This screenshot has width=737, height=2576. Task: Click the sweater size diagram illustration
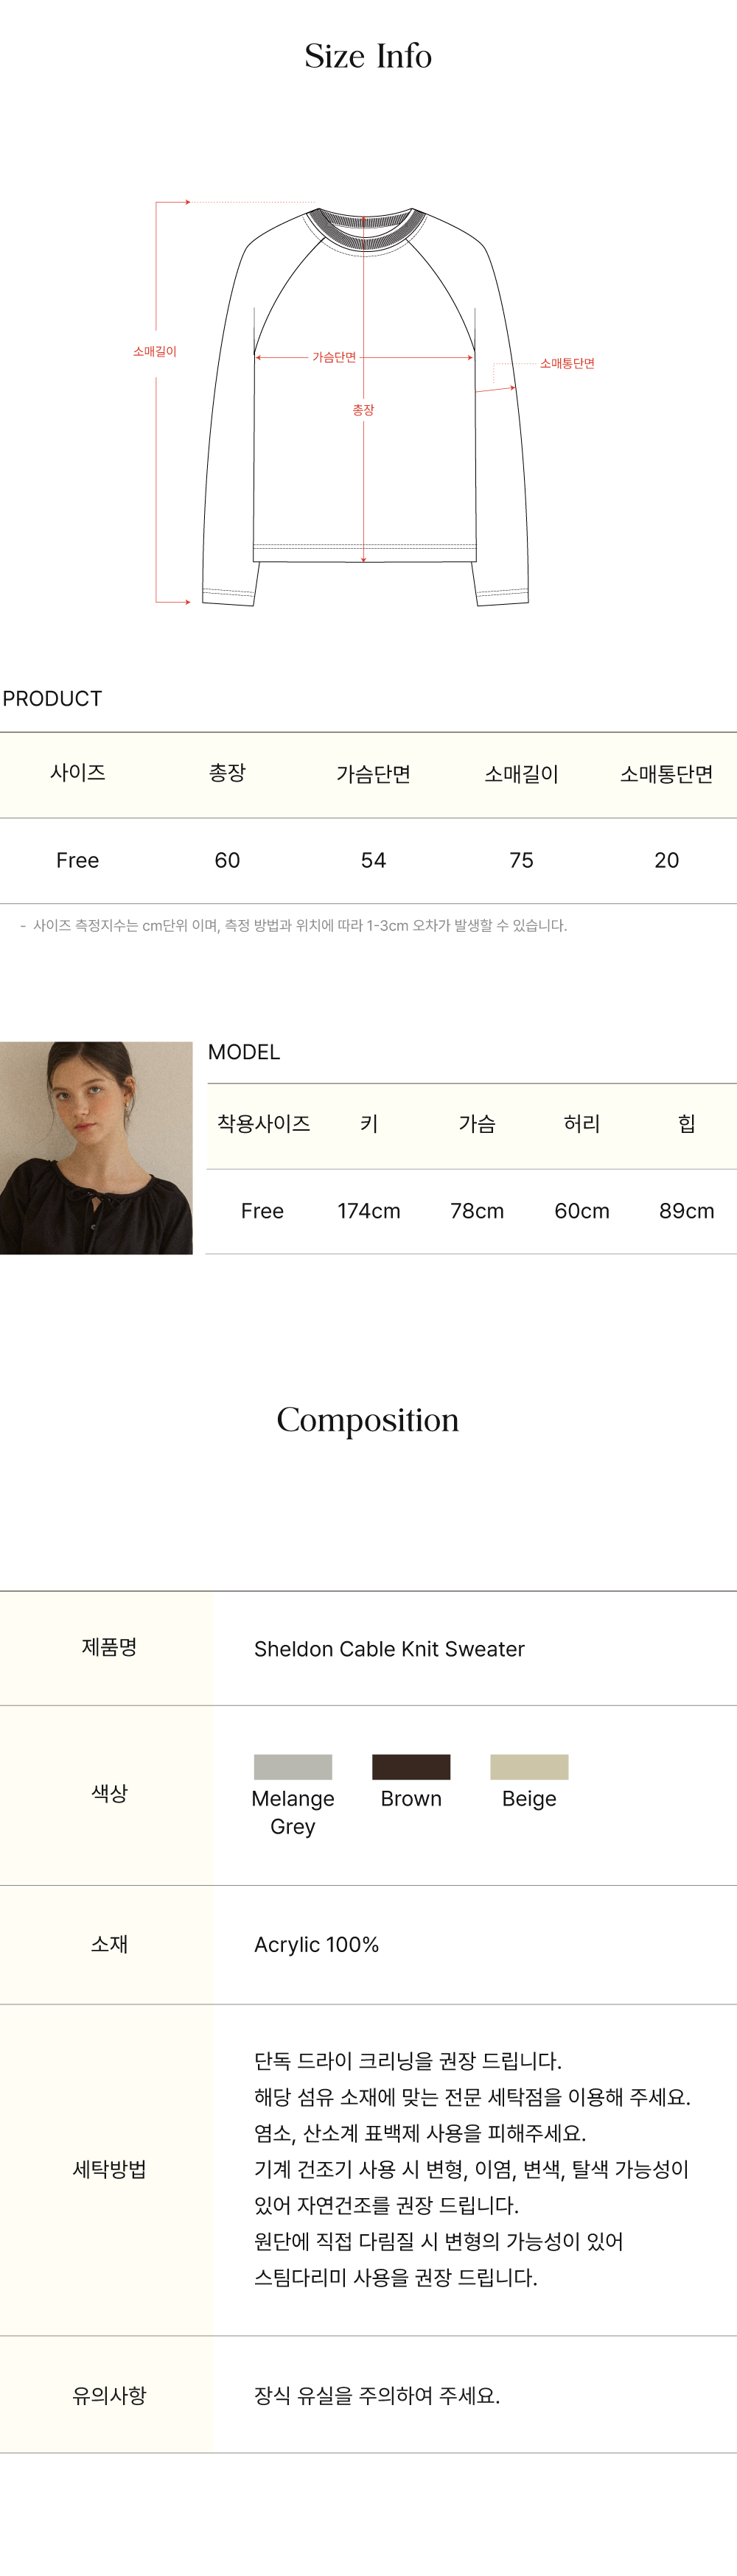click(x=365, y=405)
